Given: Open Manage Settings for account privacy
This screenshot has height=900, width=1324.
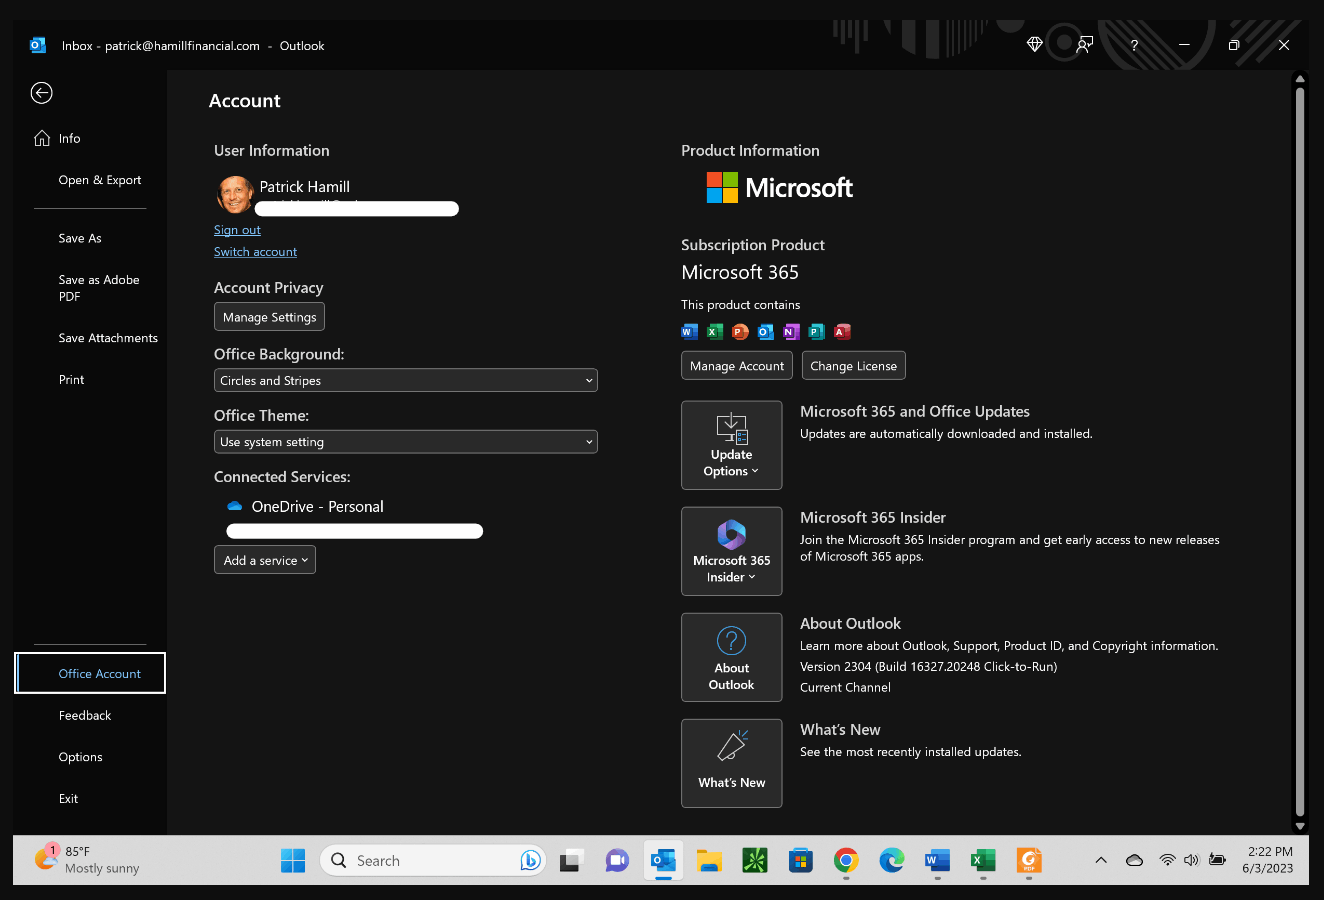Looking at the screenshot, I should [x=269, y=317].
